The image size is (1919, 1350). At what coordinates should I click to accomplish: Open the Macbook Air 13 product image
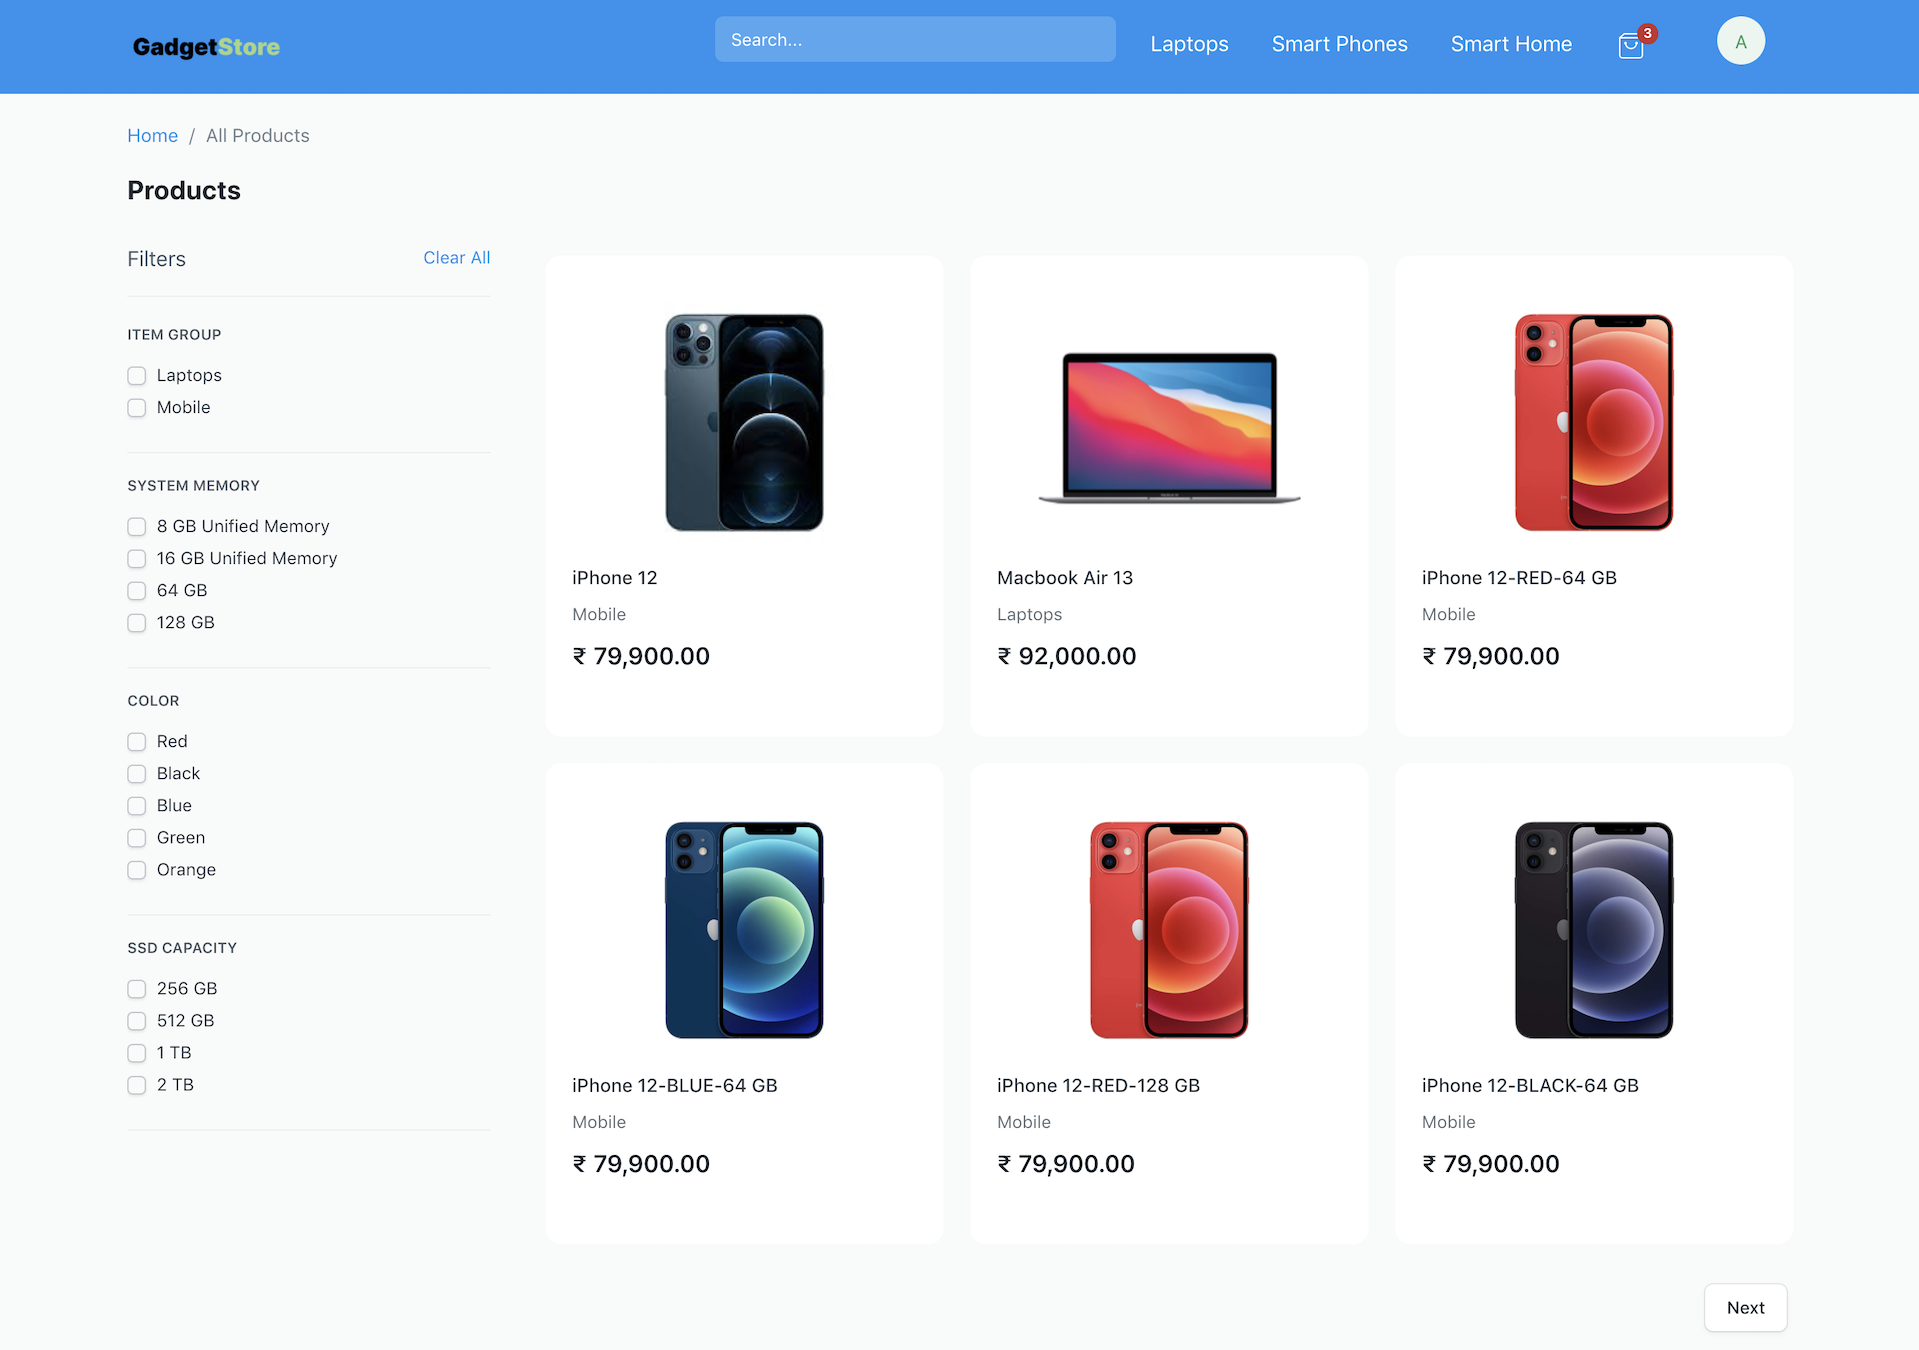click(1169, 426)
